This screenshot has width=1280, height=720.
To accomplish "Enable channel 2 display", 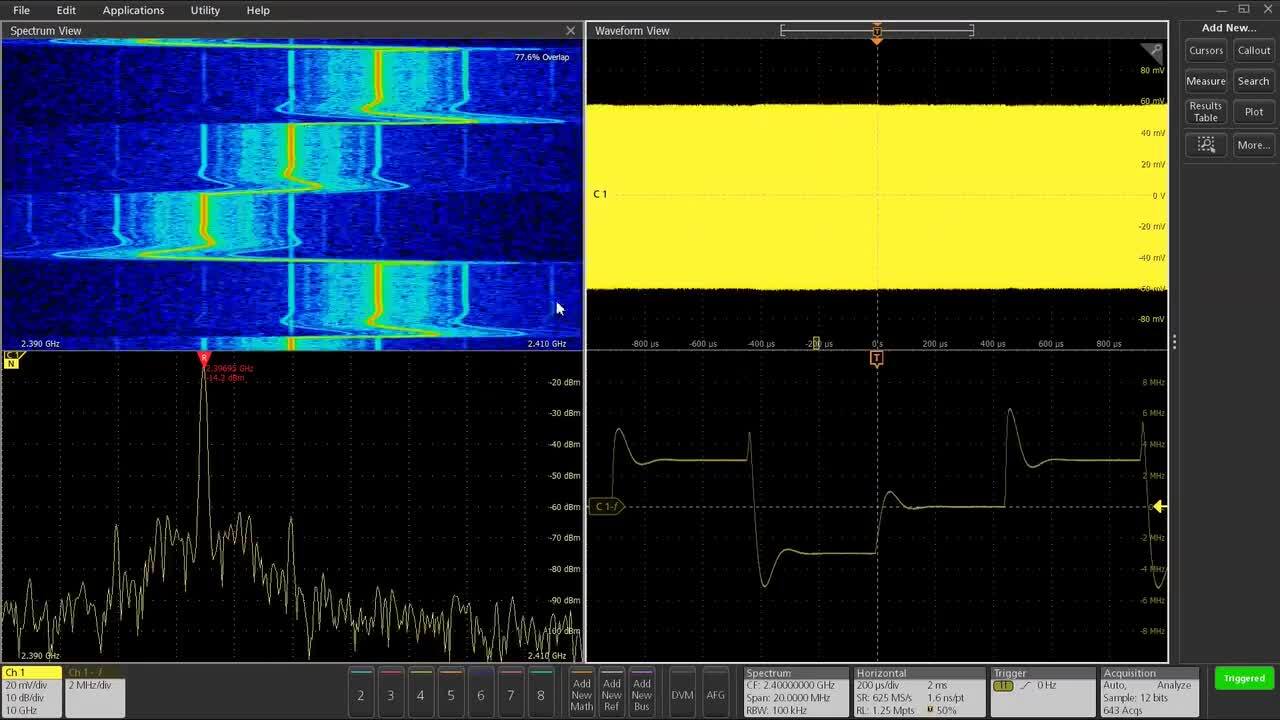I will tap(361, 694).
